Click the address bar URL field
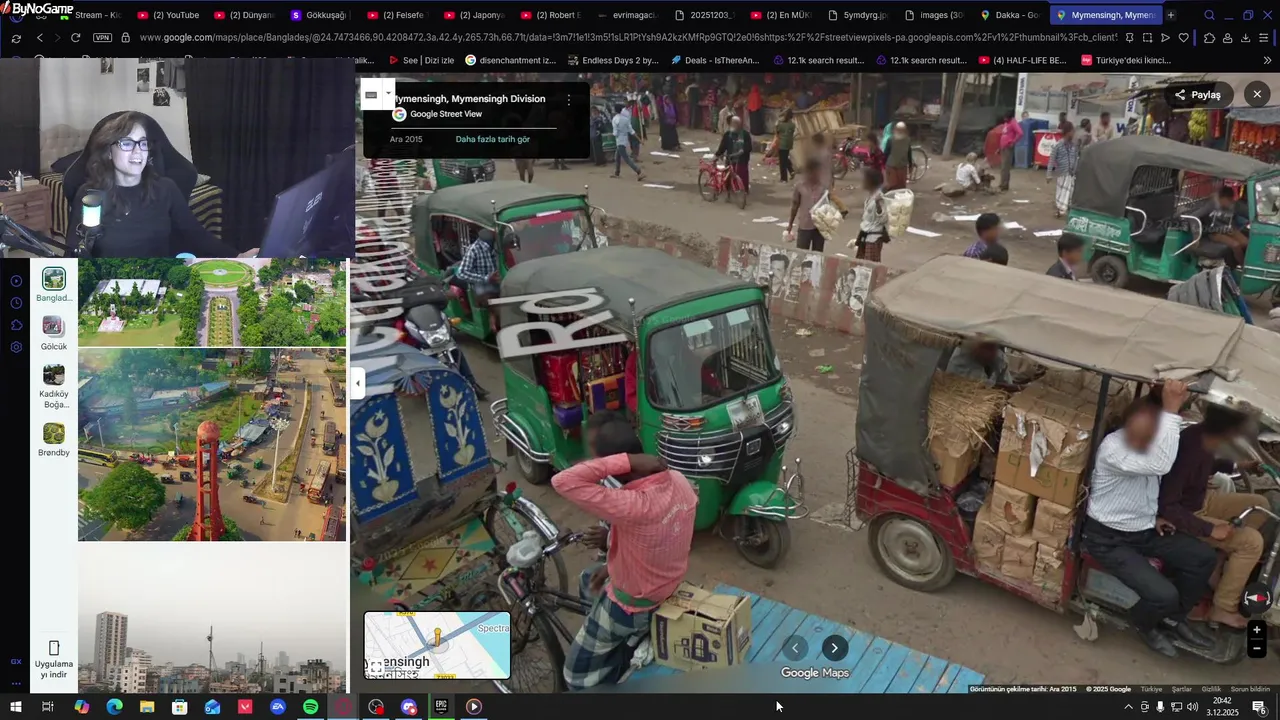Screen dimensions: 1280x720 coord(628,38)
